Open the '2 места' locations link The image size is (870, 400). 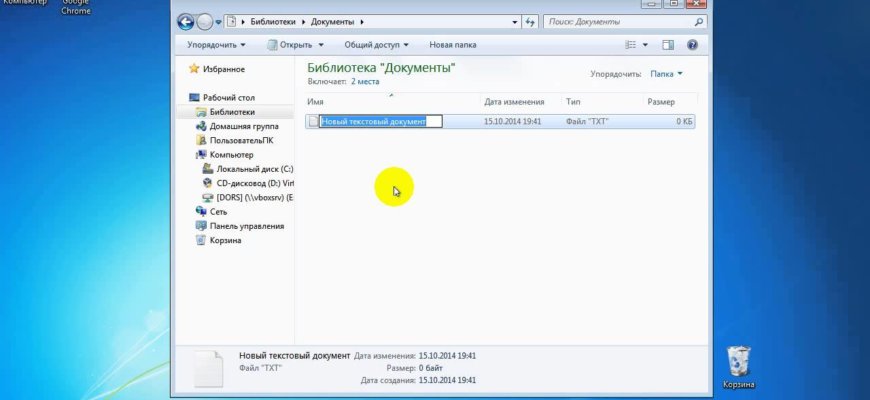(x=365, y=80)
